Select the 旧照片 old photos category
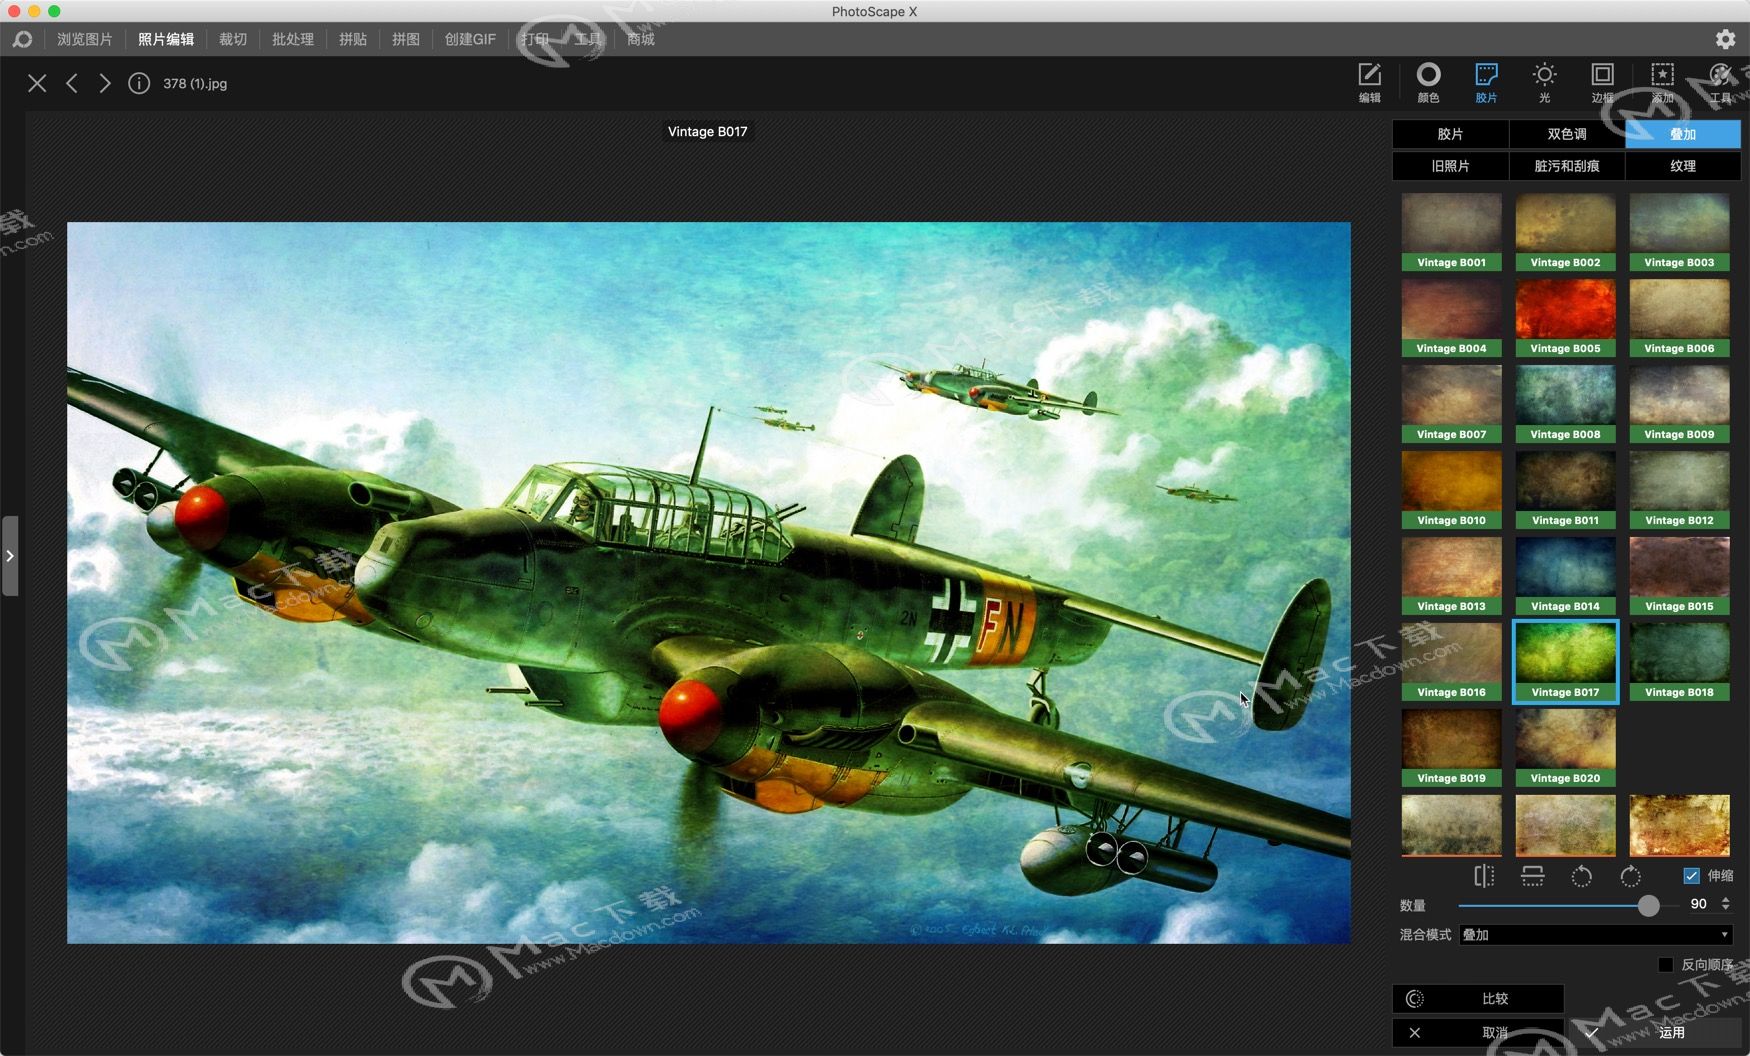Screen dimensions: 1750x1056 pos(1450,166)
